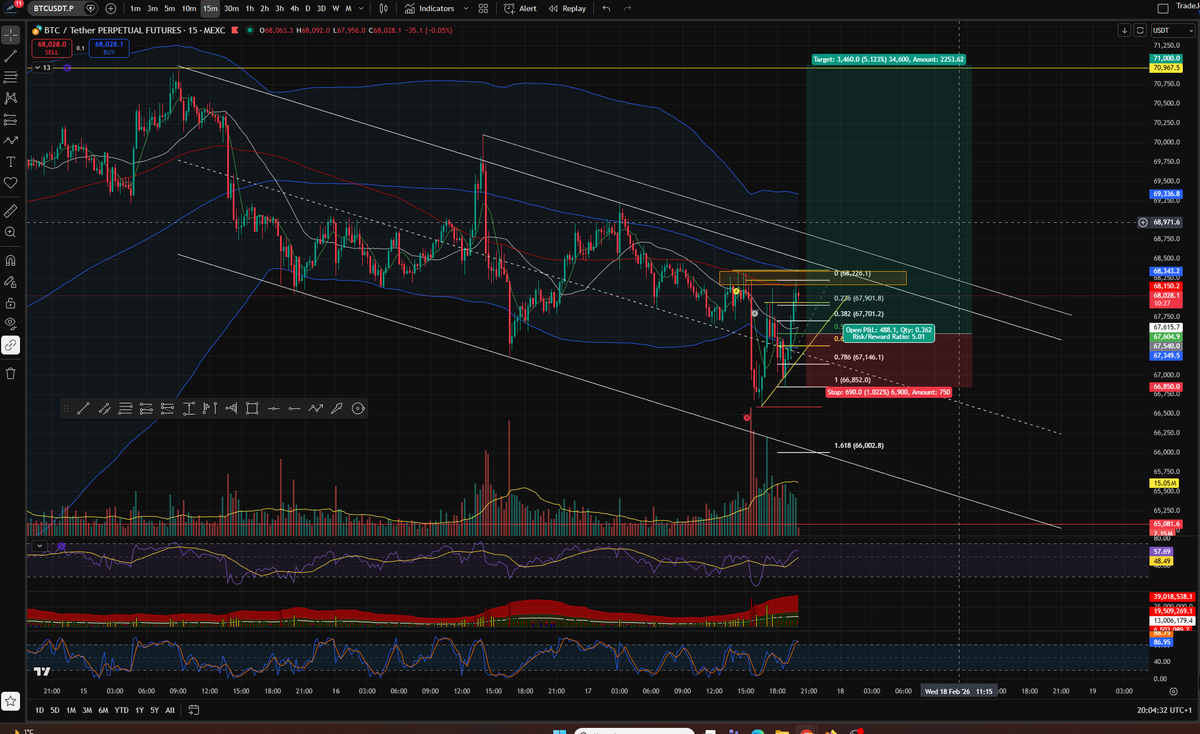Open indicator templates grid icon
Image resolution: width=1200 pixels, height=734 pixels.
point(484,8)
